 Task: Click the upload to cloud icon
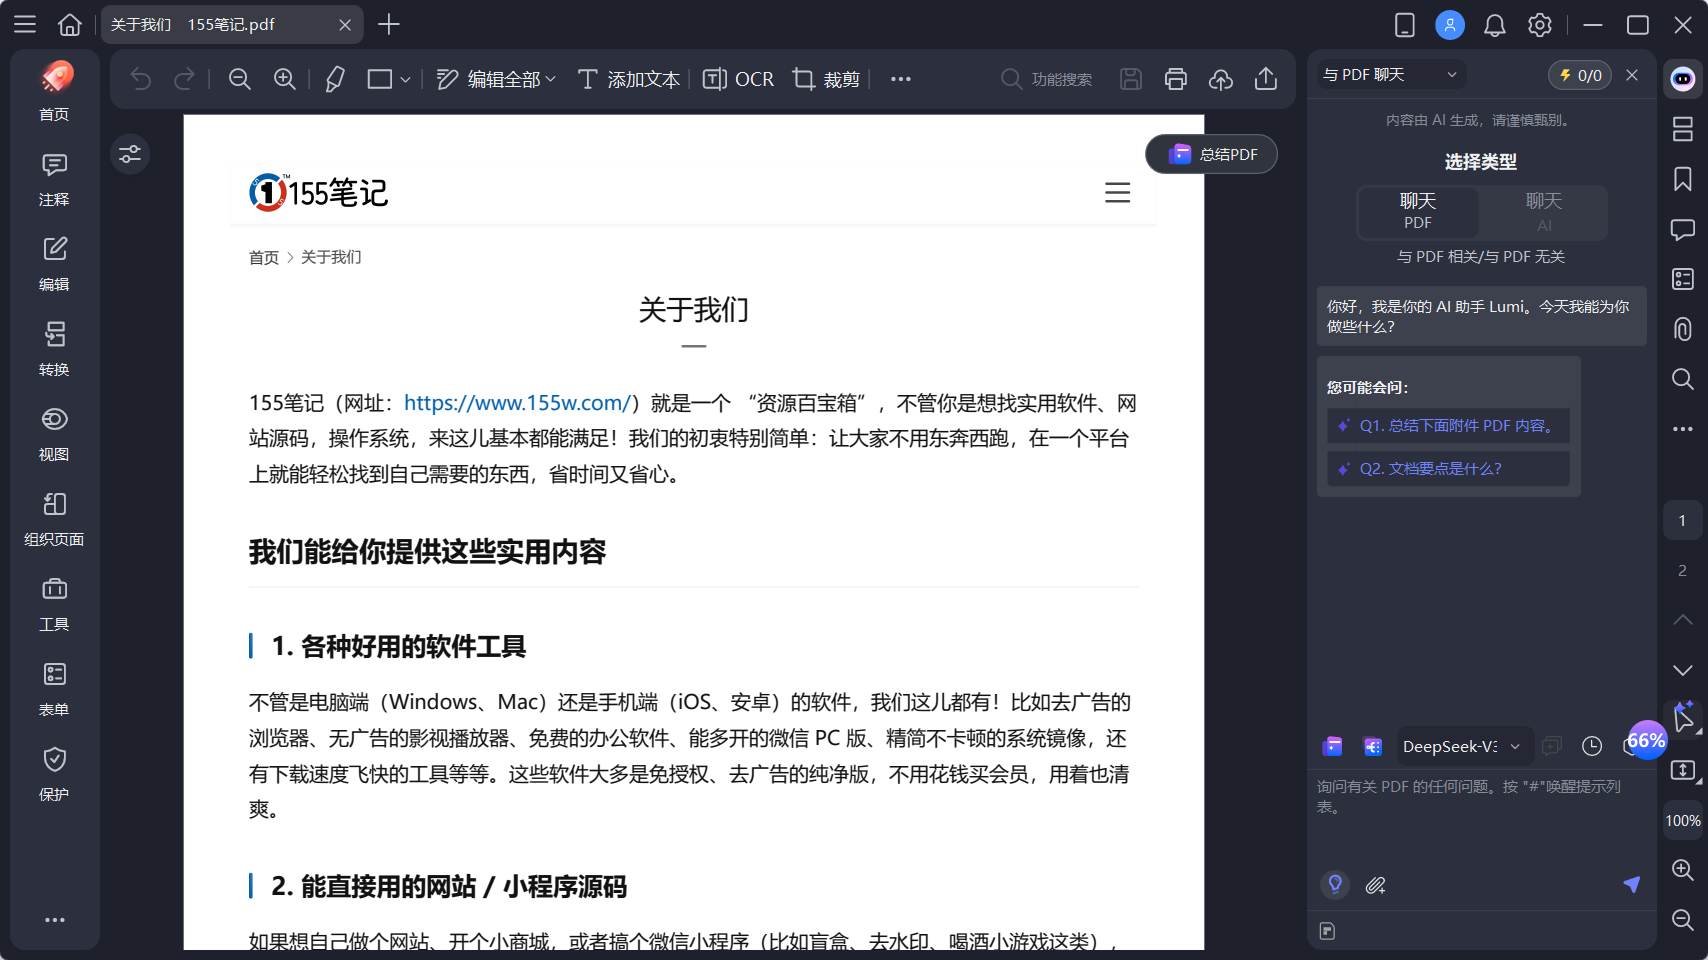[x=1220, y=79]
